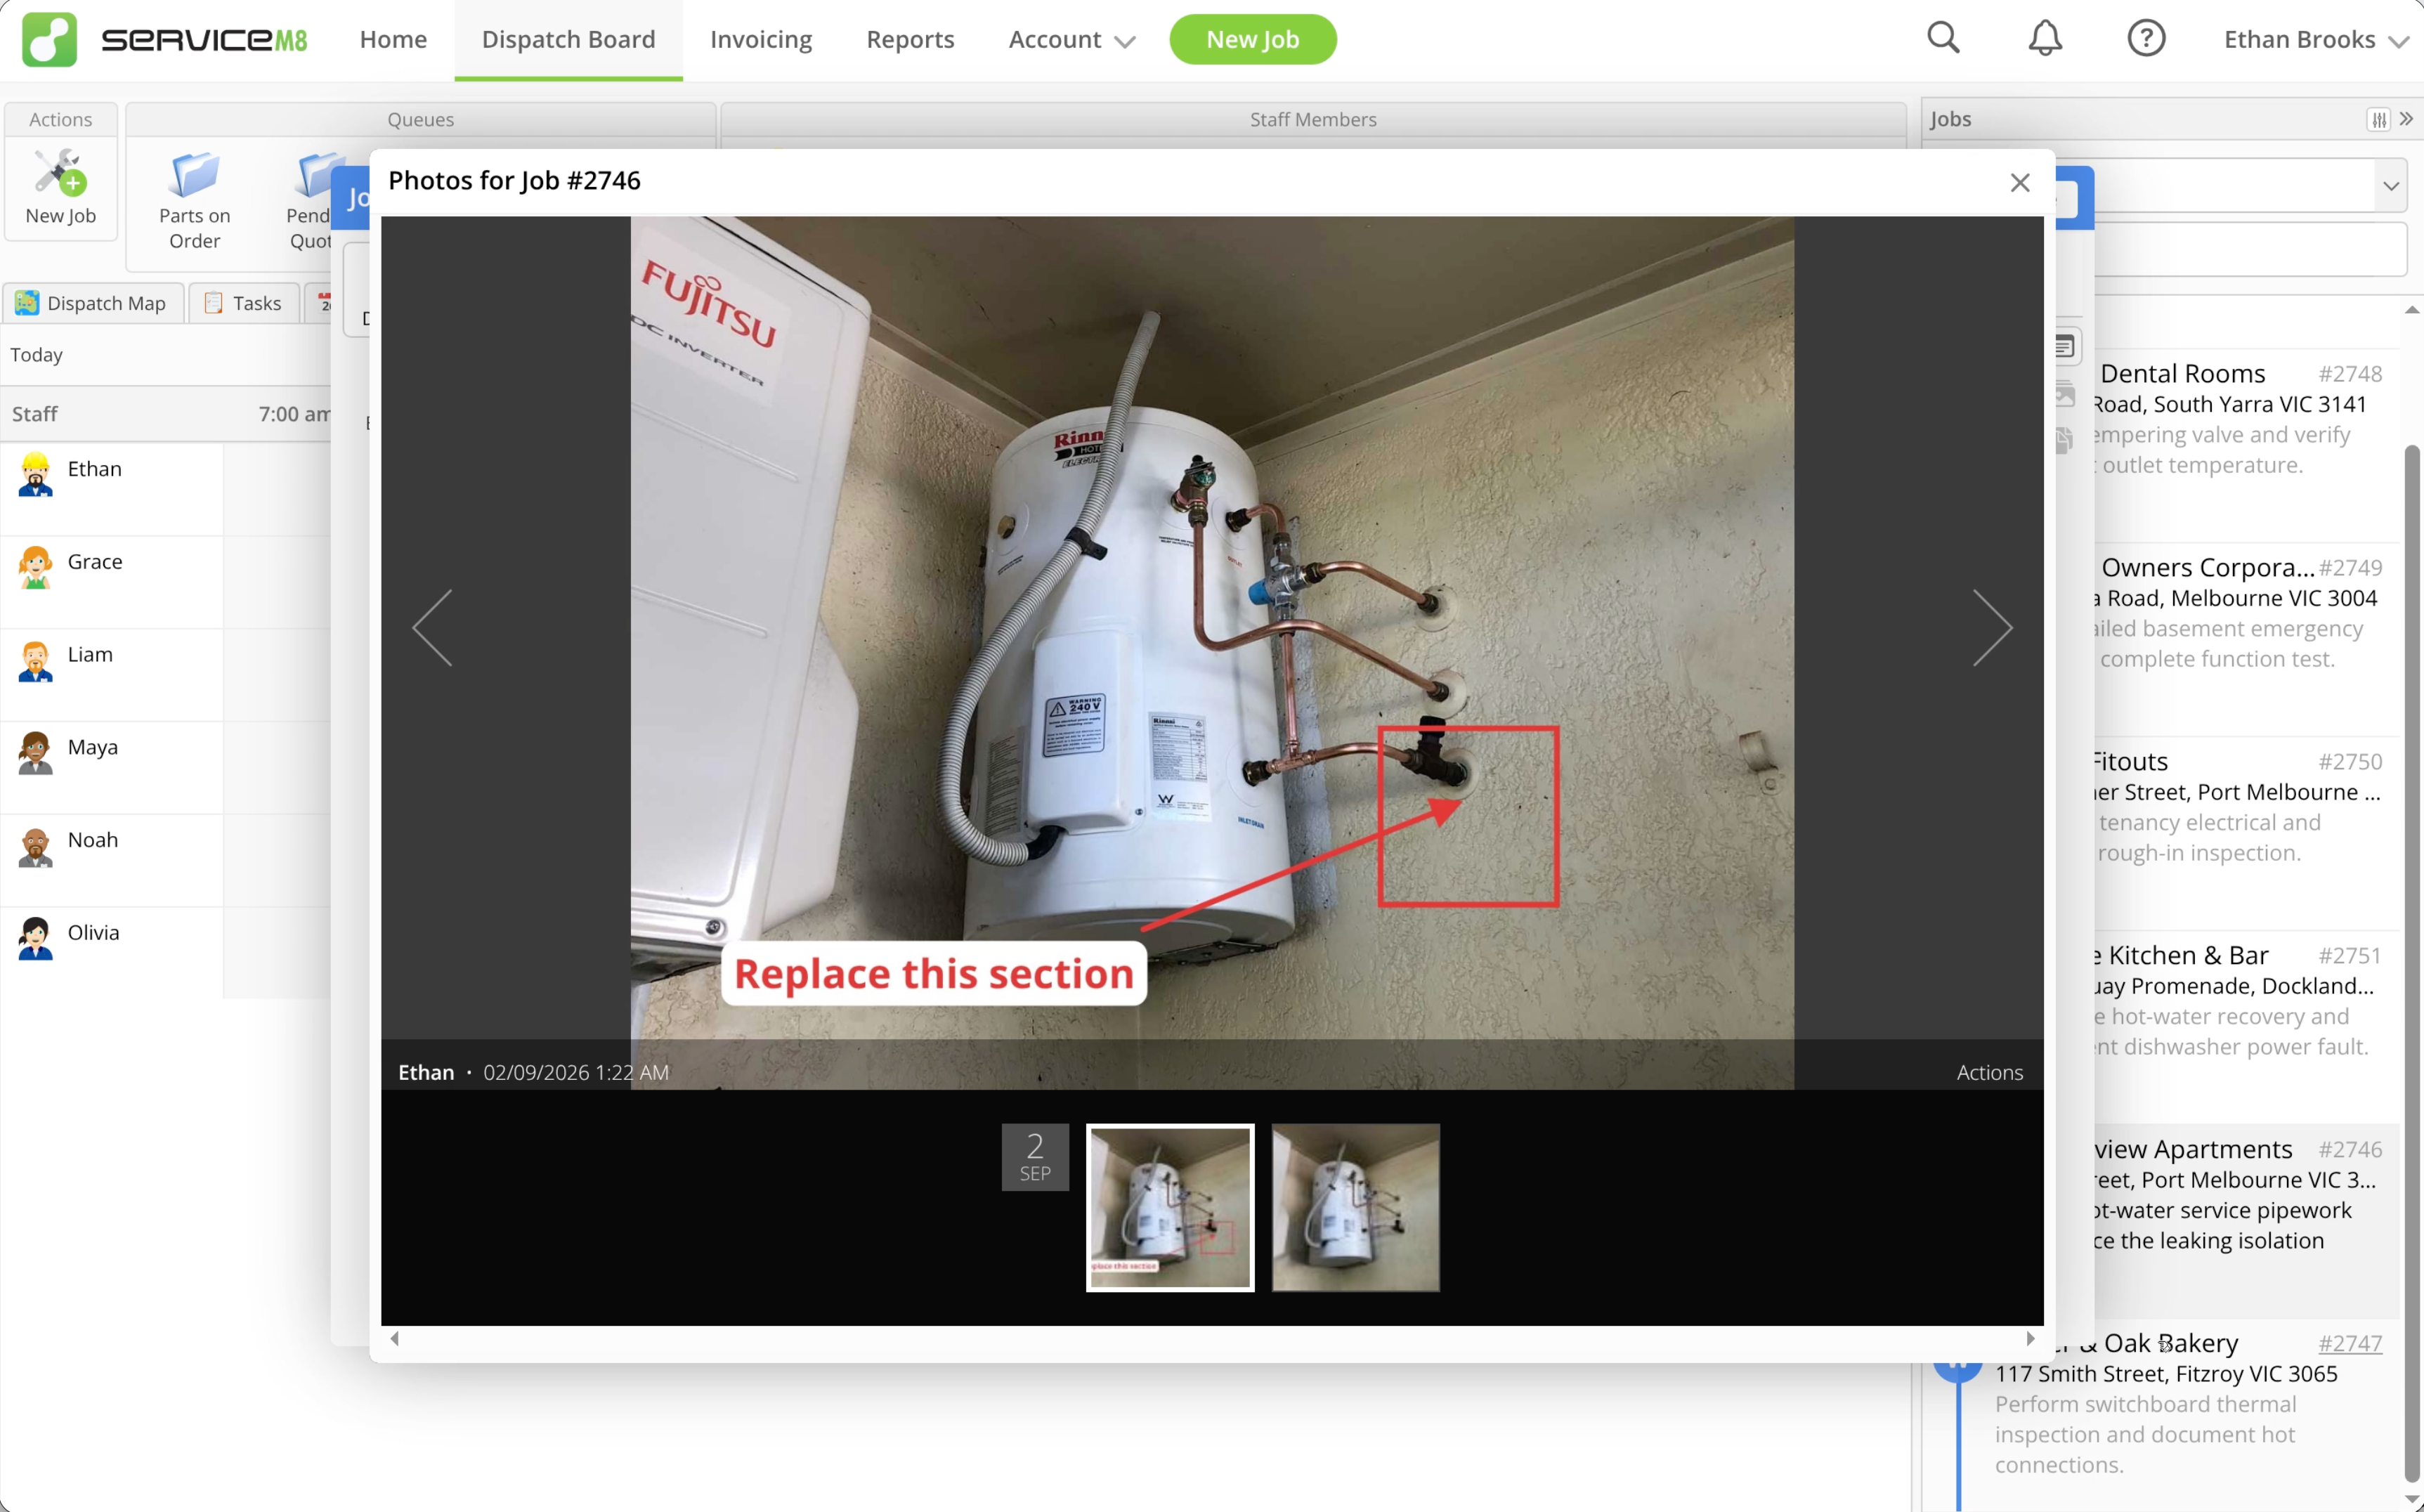Select the Dispatch Board tab

click(x=568, y=39)
